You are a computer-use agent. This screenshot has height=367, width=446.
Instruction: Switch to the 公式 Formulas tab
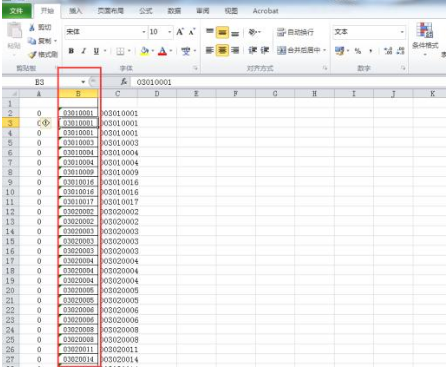(x=146, y=11)
